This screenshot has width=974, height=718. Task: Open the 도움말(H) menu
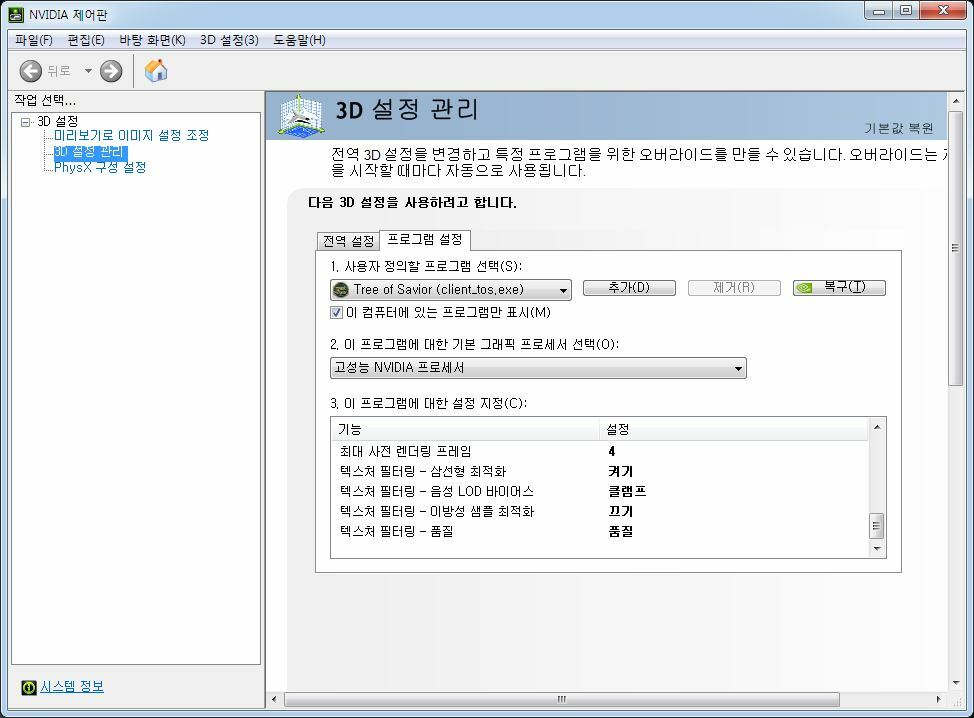click(x=299, y=40)
